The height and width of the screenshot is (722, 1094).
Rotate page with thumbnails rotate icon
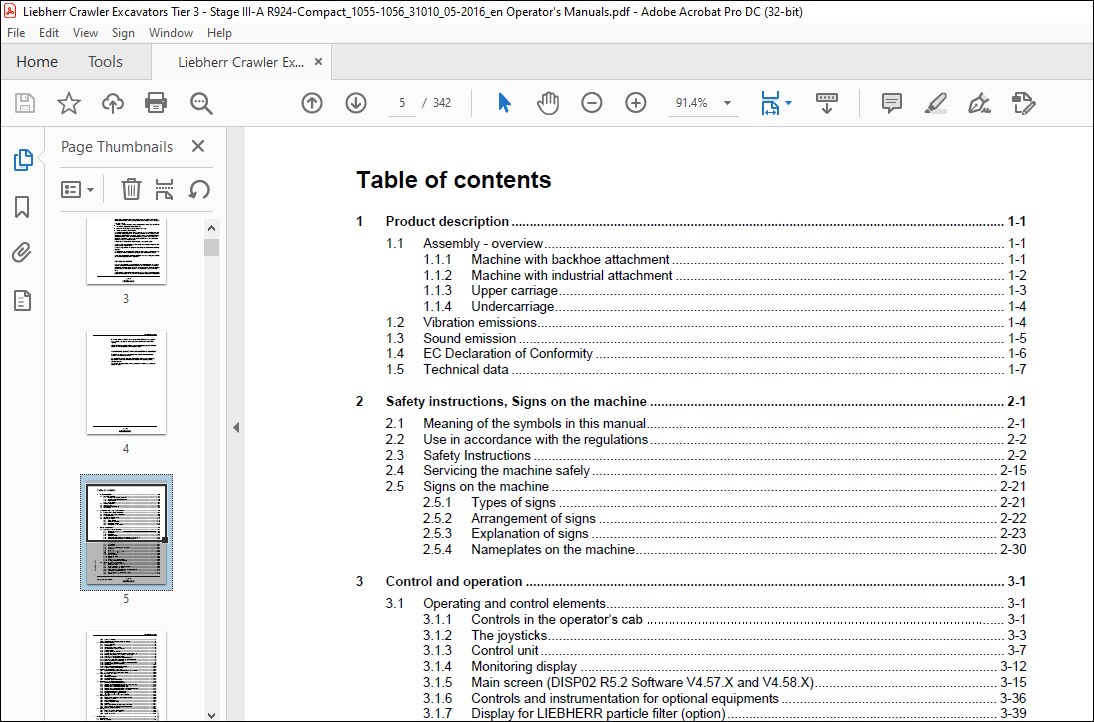199,189
